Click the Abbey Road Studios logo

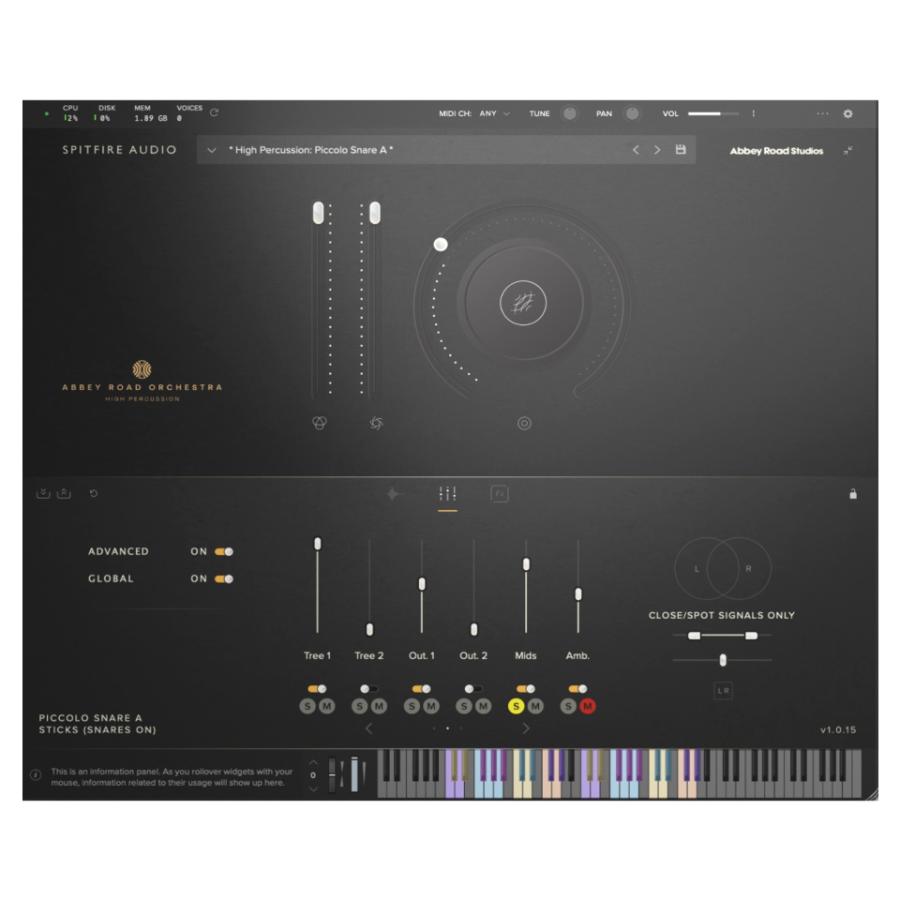pos(777,151)
